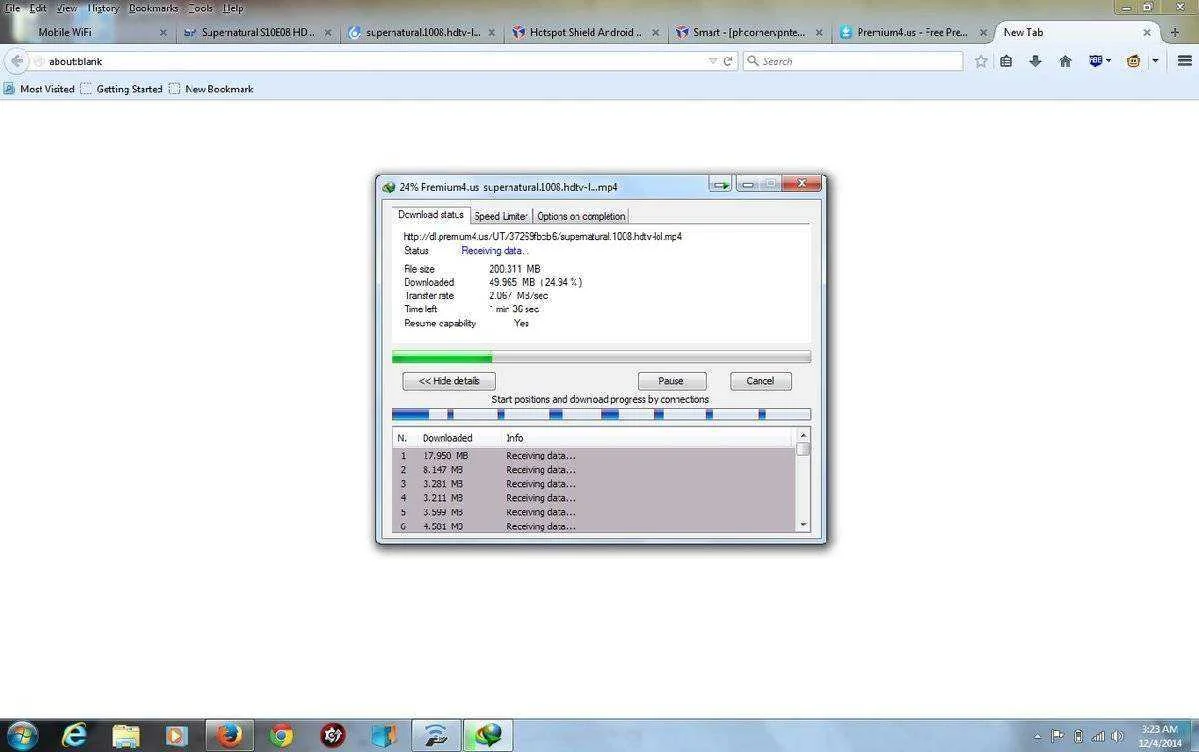Open New Bookmark item

click(211, 89)
